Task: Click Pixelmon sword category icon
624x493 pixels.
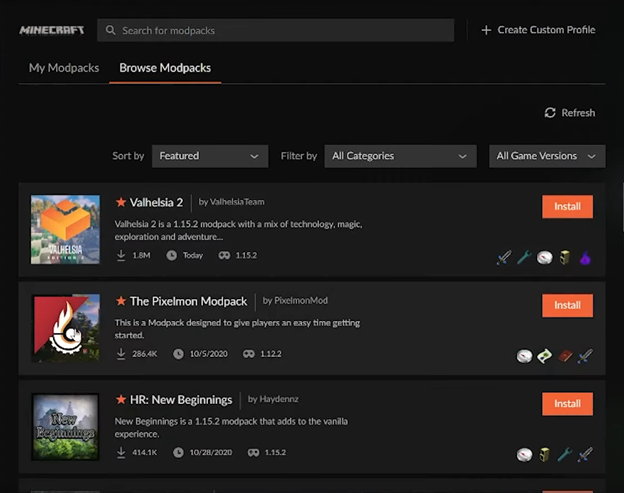Action: pyautogui.click(x=585, y=356)
